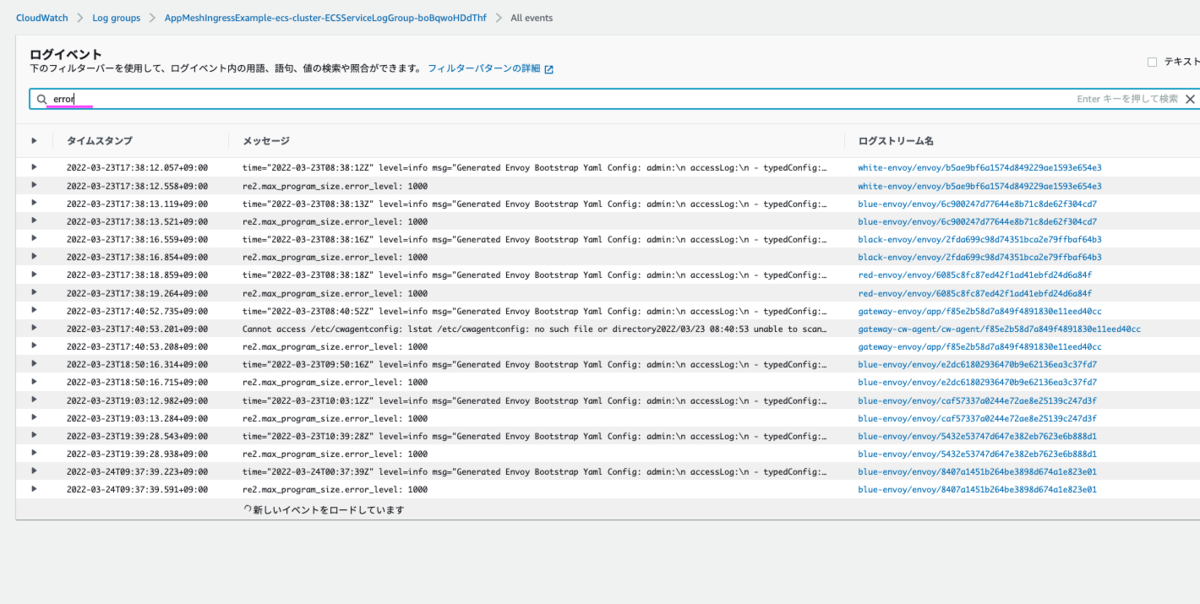Select timestamp 2022-03-23T17:38:16.559+09:00
The image size is (1200, 604).
click(x=137, y=239)
